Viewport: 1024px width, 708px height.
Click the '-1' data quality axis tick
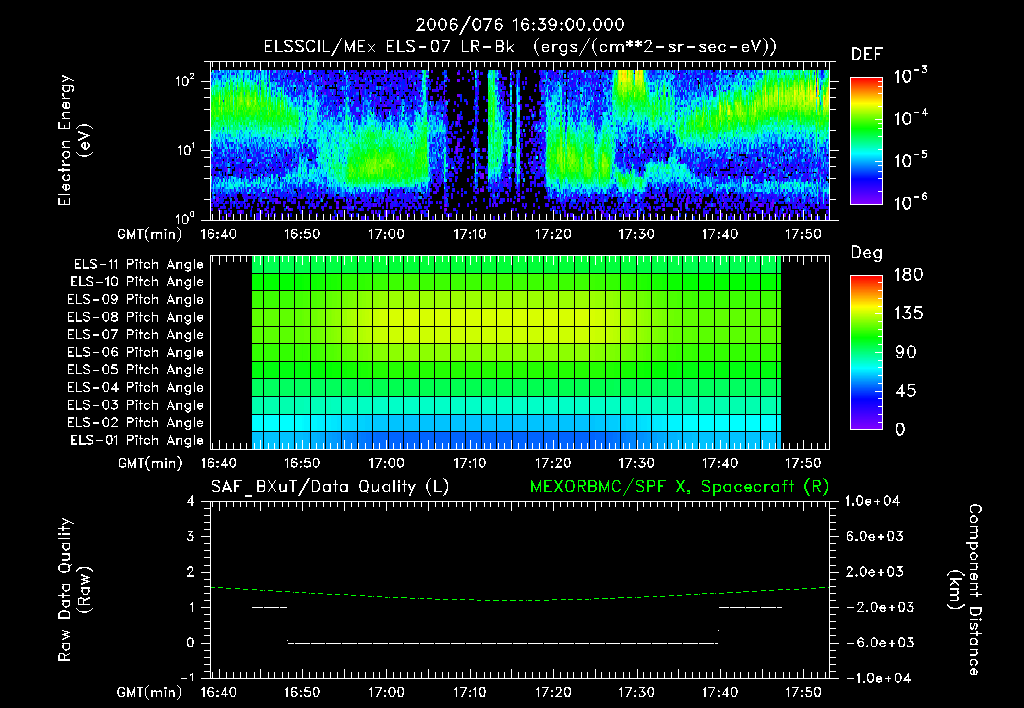[187, 677]
